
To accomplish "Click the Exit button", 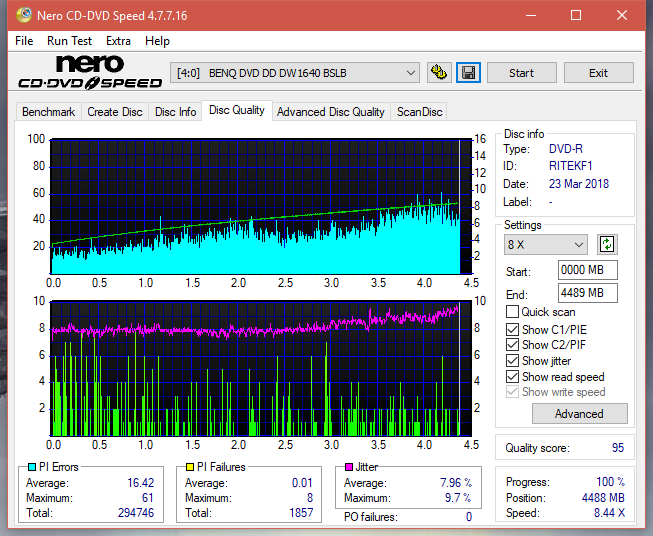I will [598, 73].
